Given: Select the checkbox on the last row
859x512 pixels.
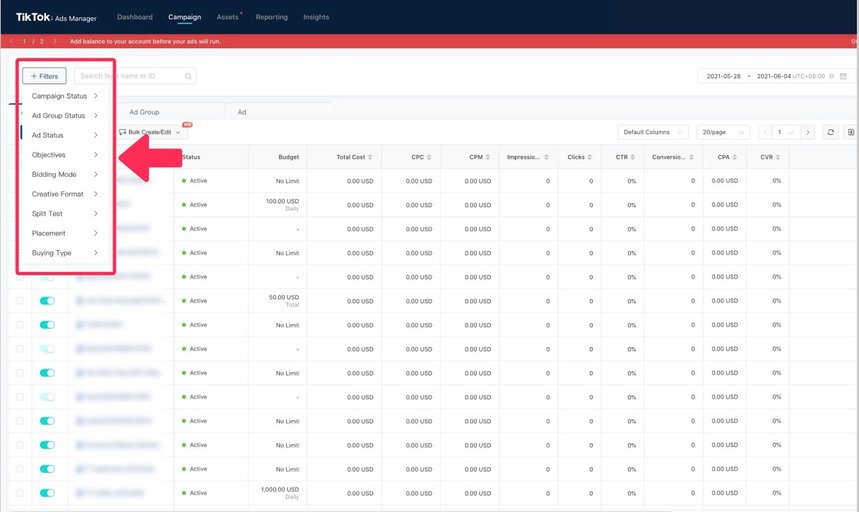Looking at the screenshot, I should 19,493.
